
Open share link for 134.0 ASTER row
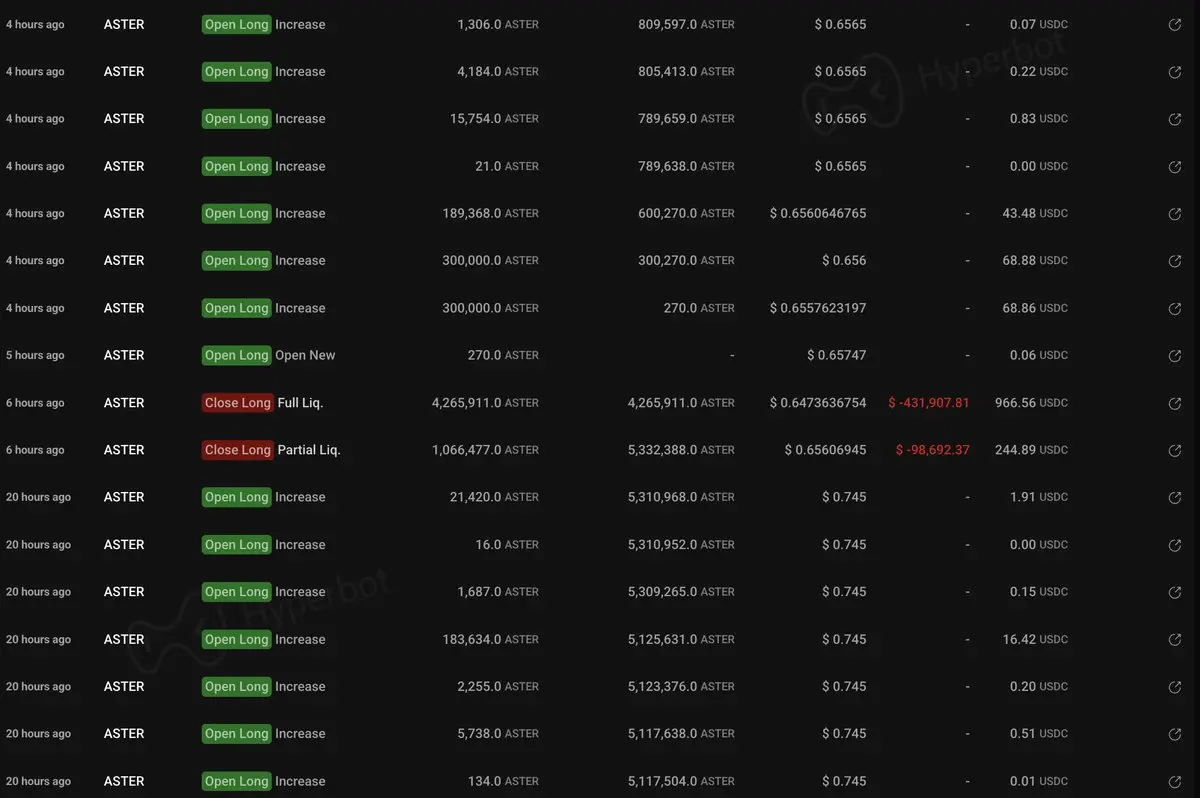coord(1175,782)
